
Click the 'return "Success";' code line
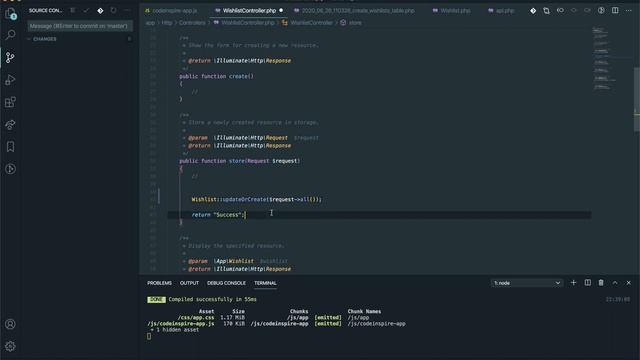(218, 215)
